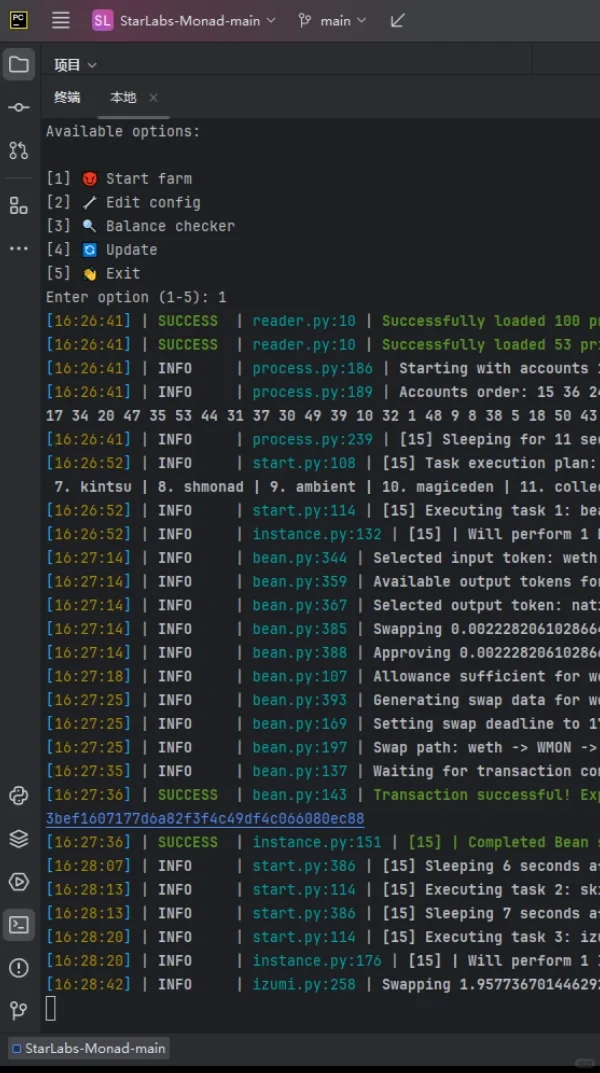Screen dimensions: 600x1073
Task: Click the 'Update' option text
Action: (131, 250)
